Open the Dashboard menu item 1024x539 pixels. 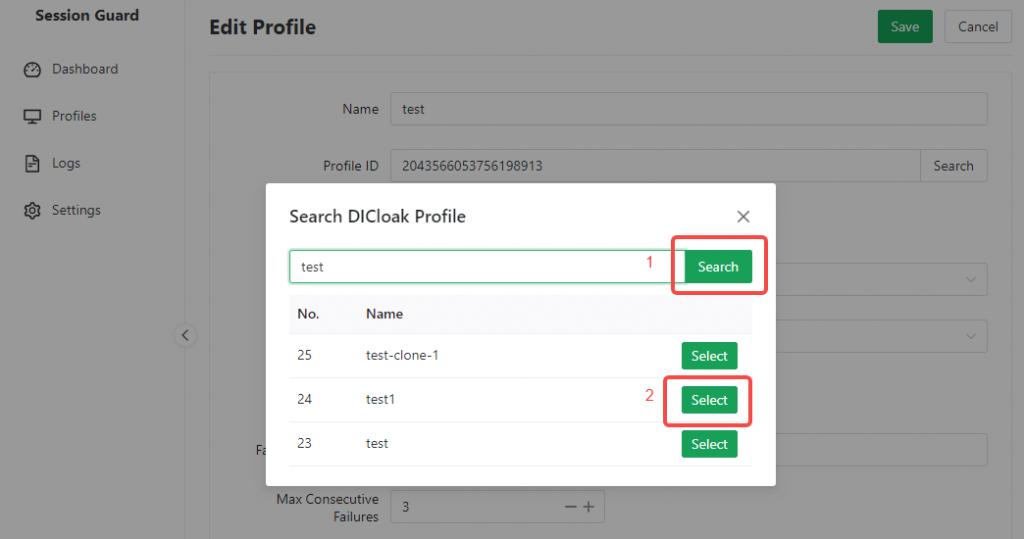click(84, 69)
